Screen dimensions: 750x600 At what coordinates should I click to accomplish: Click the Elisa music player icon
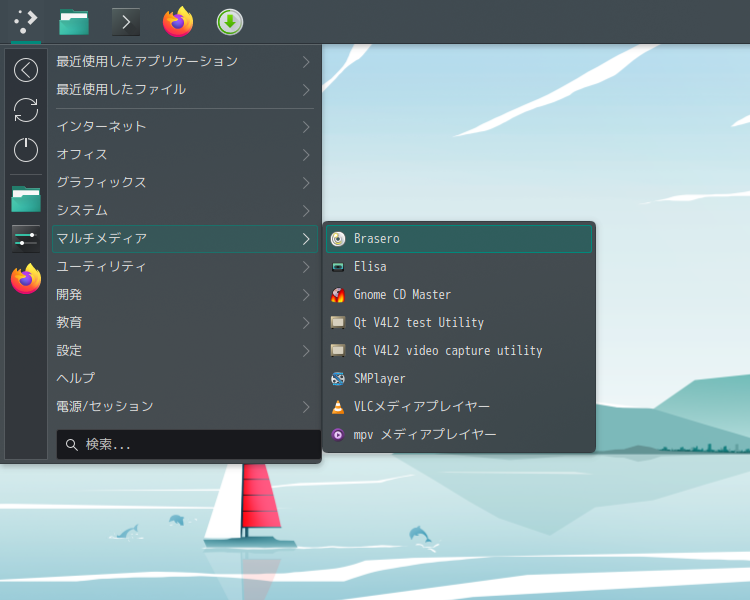[x=338, y=267]
